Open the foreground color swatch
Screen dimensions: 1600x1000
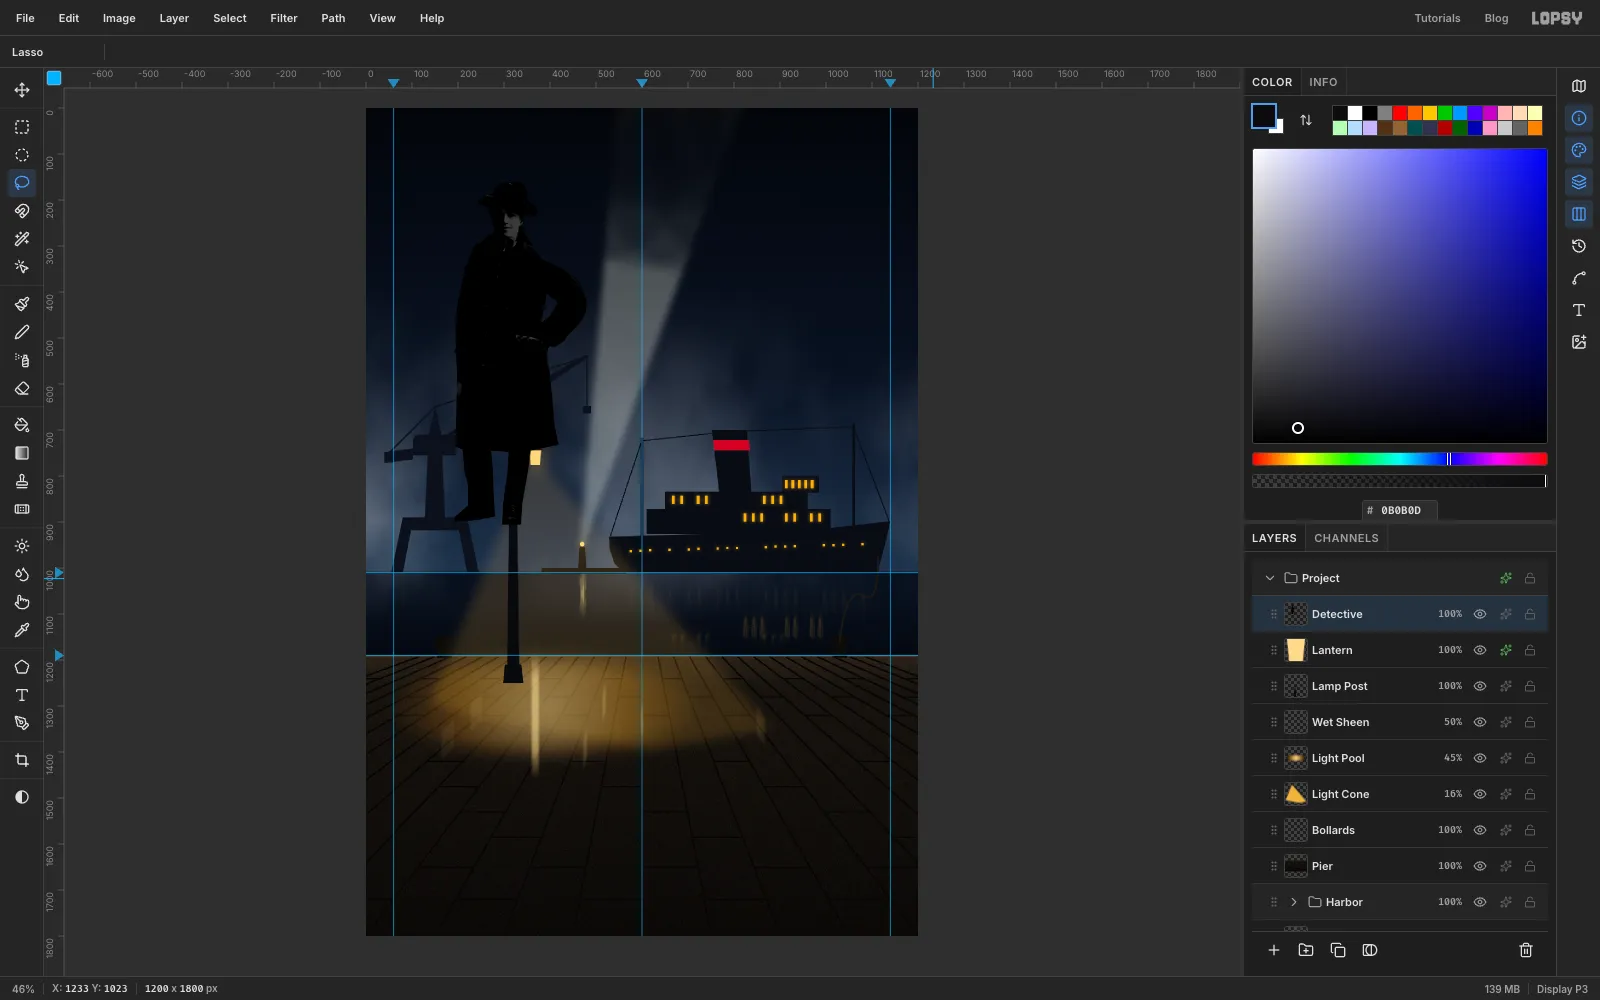(x=1264, y=116)
